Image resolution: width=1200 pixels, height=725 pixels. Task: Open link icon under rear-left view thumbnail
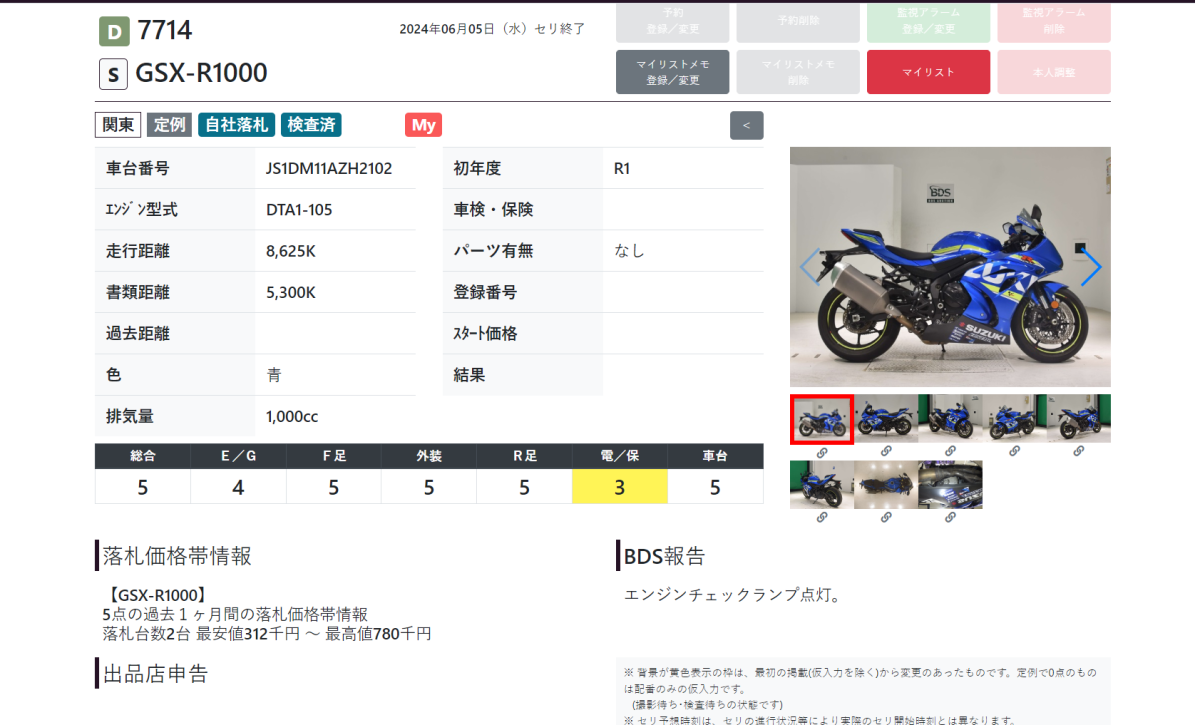(x=822, y=517)
